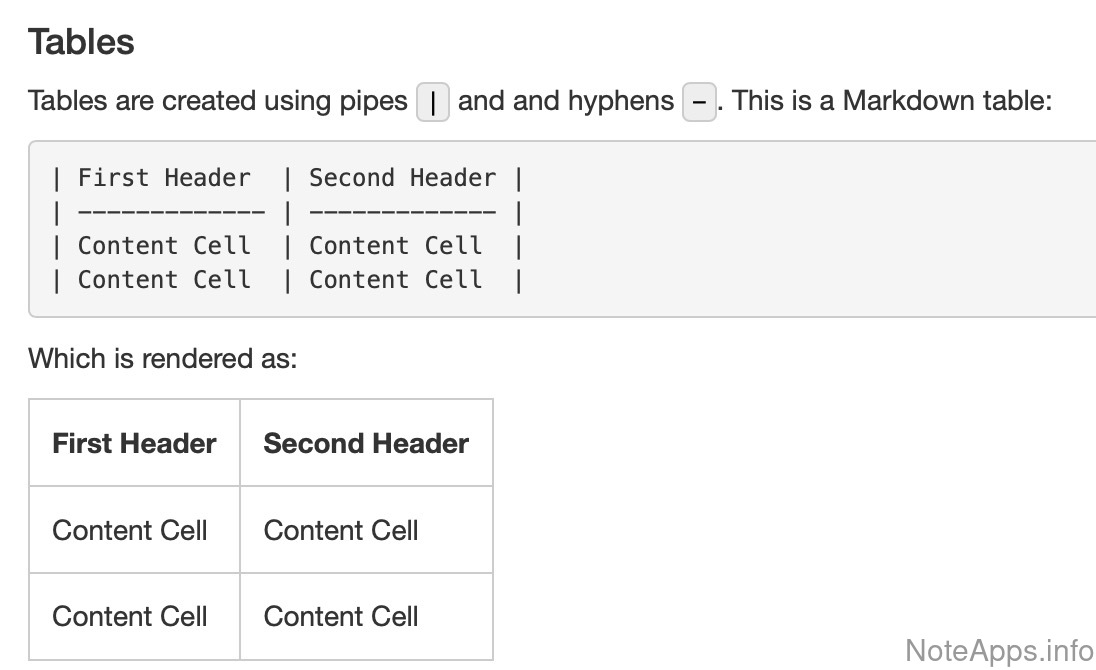Click second code line's right-hand dashes

click(x=402, y=212)
